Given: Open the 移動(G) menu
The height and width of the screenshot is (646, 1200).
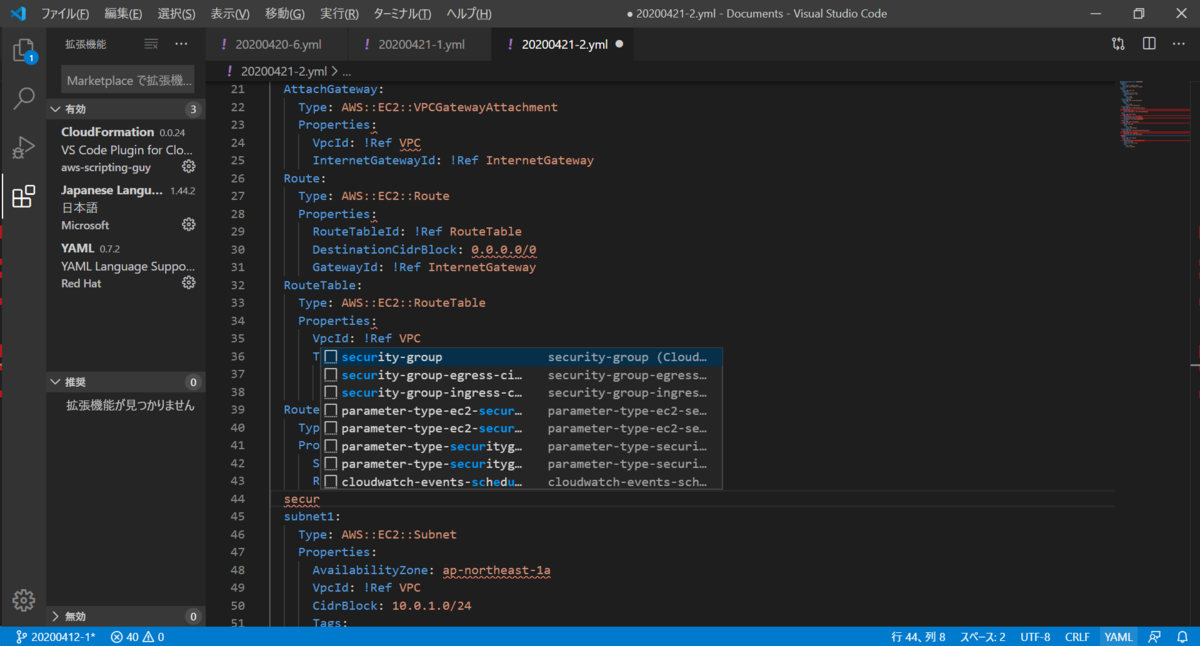Looking at the screenshot, I should (x=285, y=14).
